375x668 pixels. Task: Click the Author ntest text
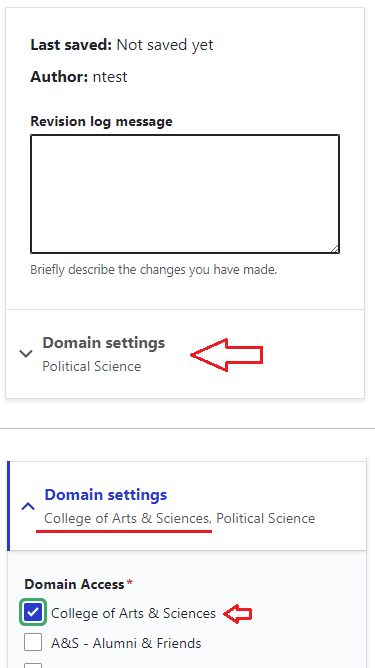[79, 77]
